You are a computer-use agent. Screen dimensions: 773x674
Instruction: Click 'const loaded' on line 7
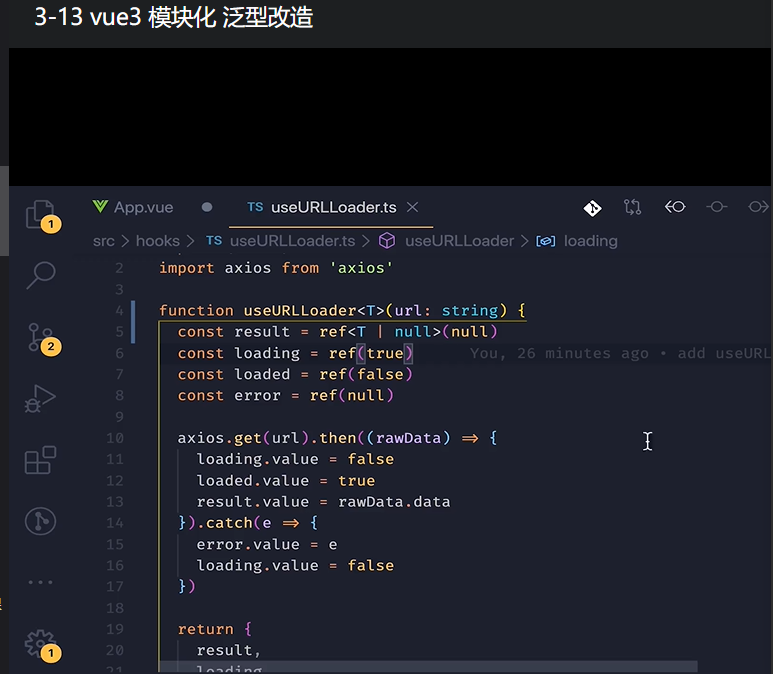[234, 374]
